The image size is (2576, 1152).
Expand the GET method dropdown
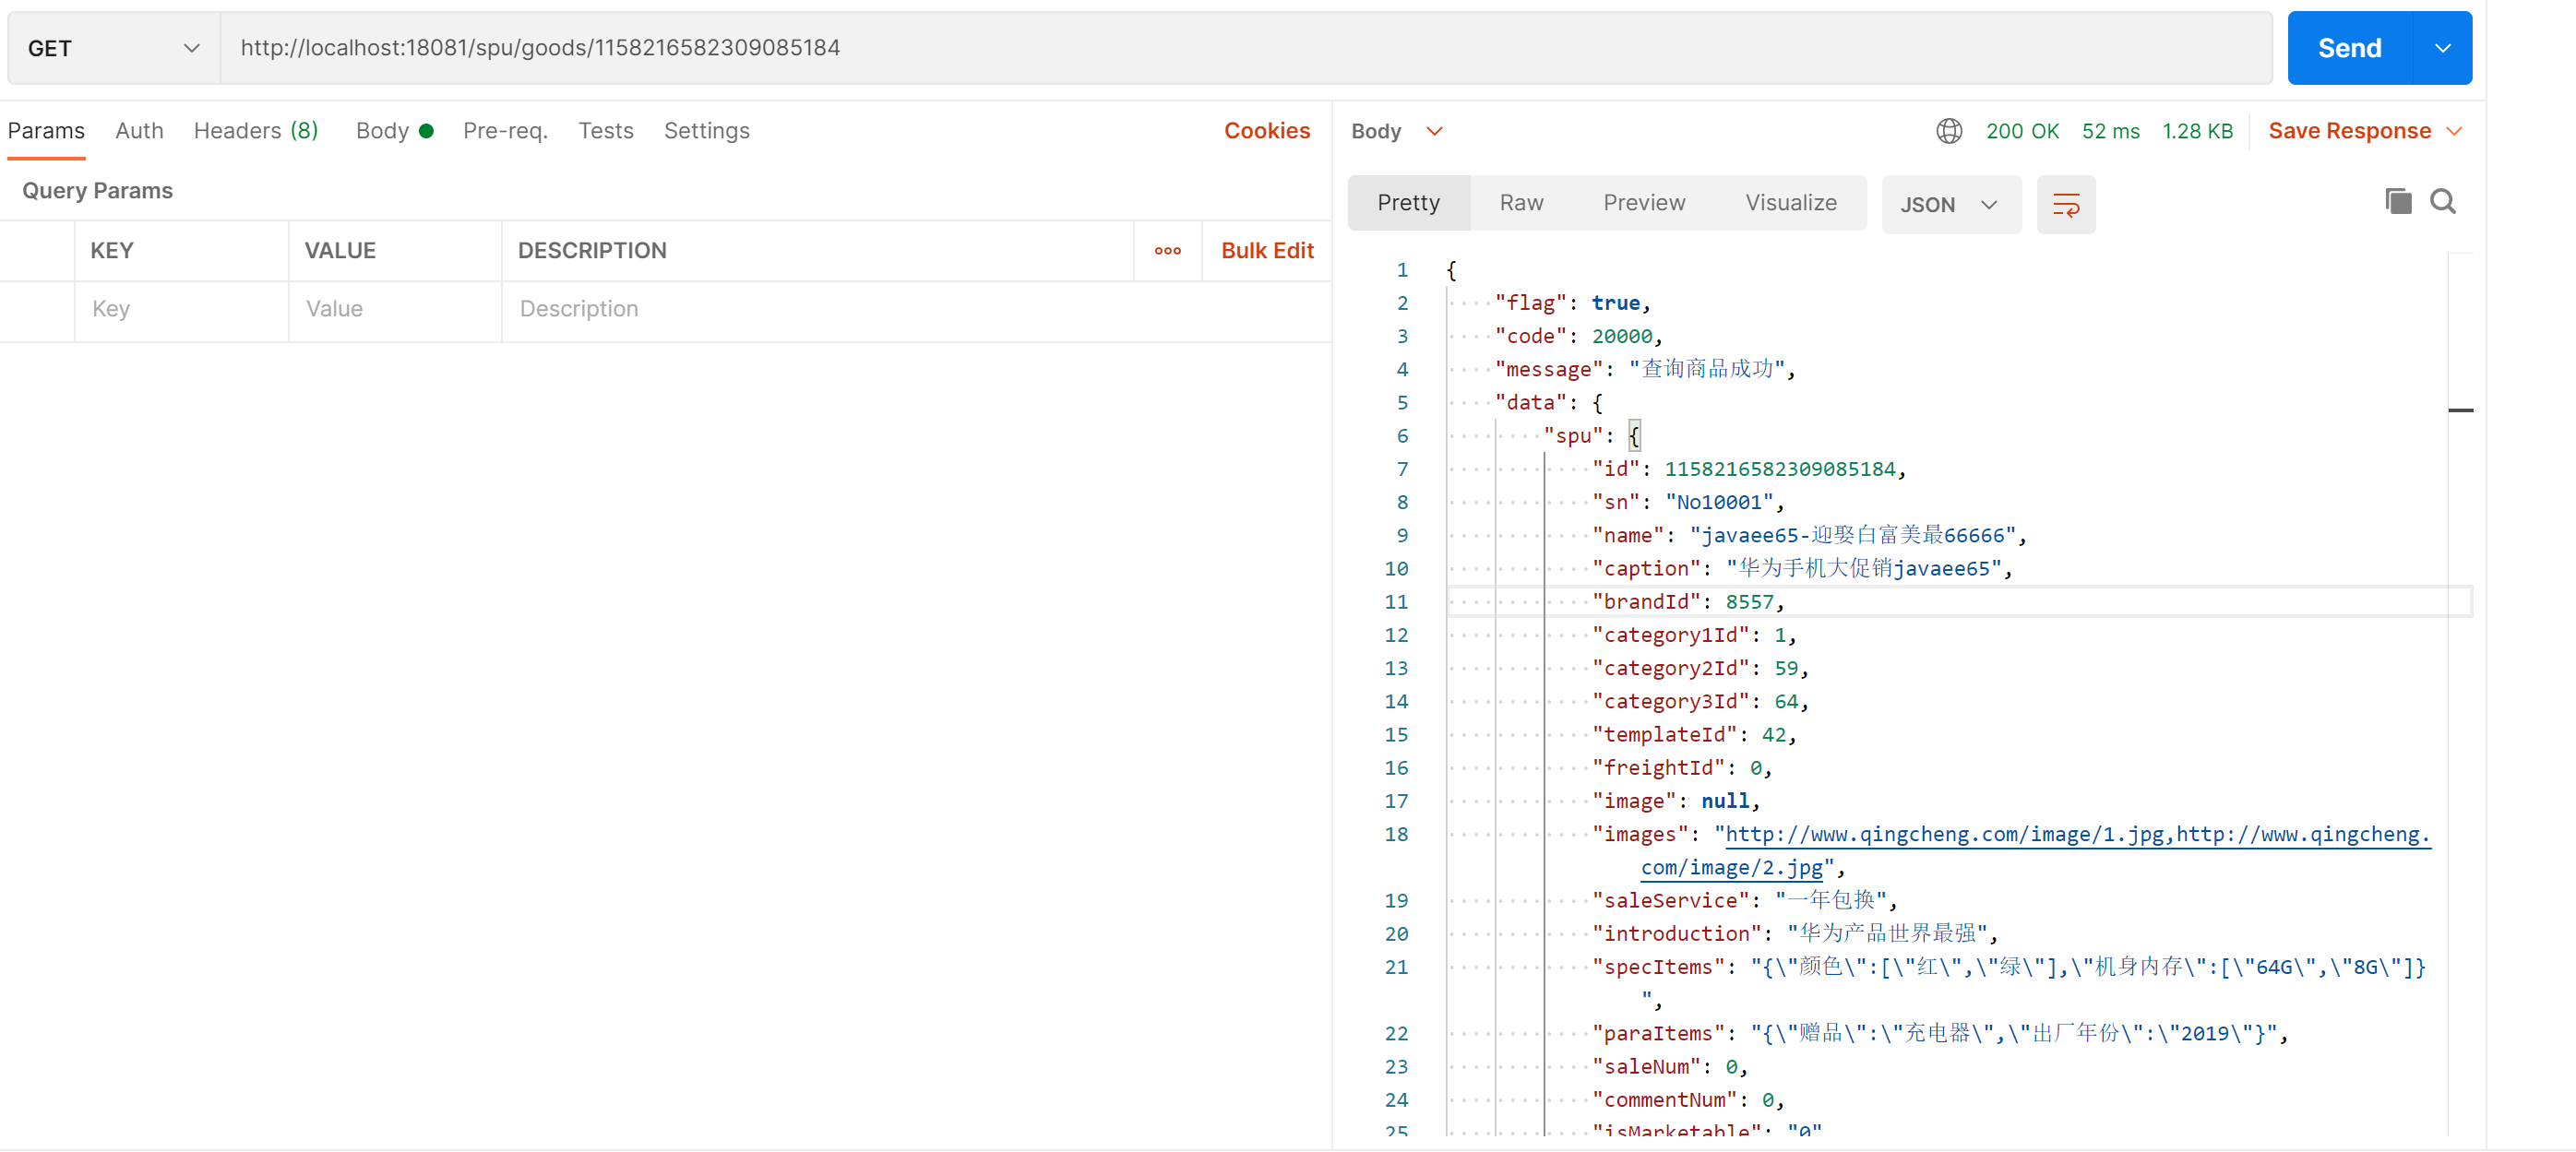click(113, 48)
